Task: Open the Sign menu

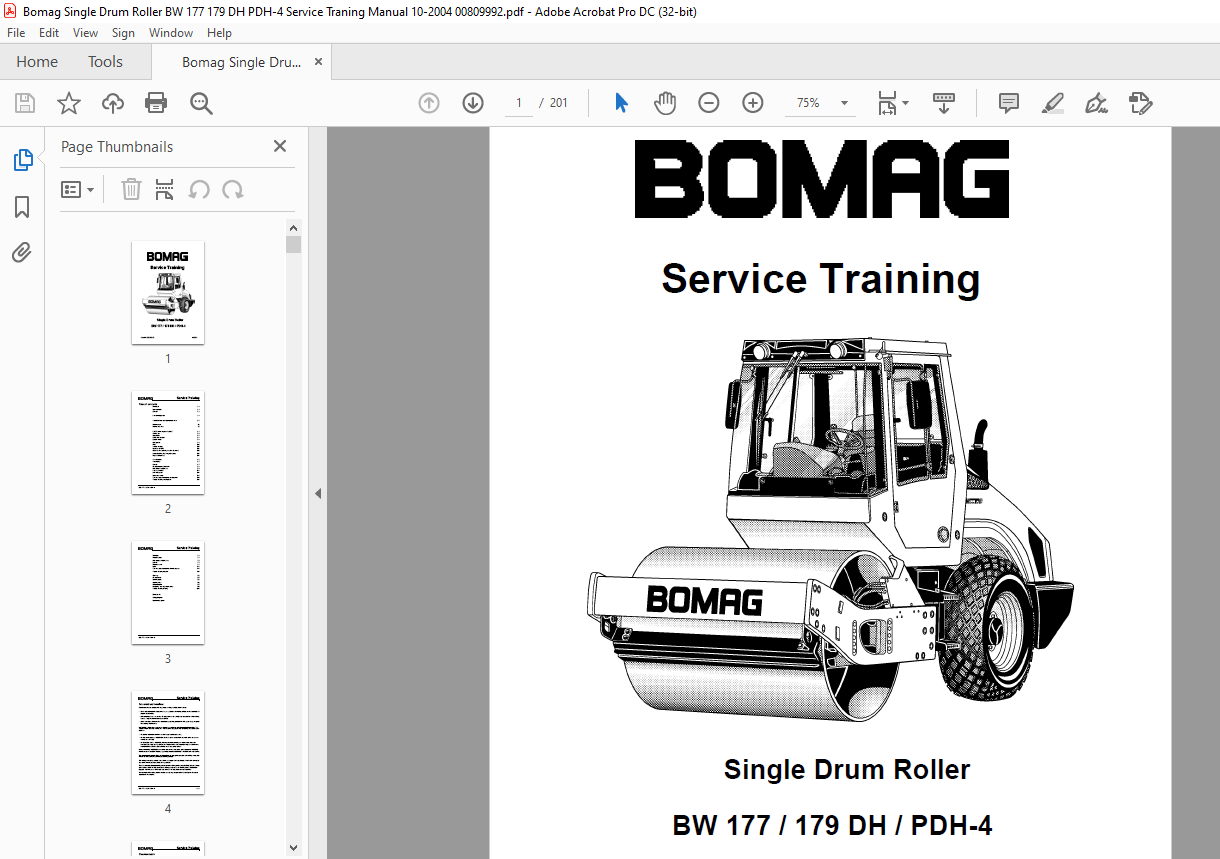Action: point(123,33)
